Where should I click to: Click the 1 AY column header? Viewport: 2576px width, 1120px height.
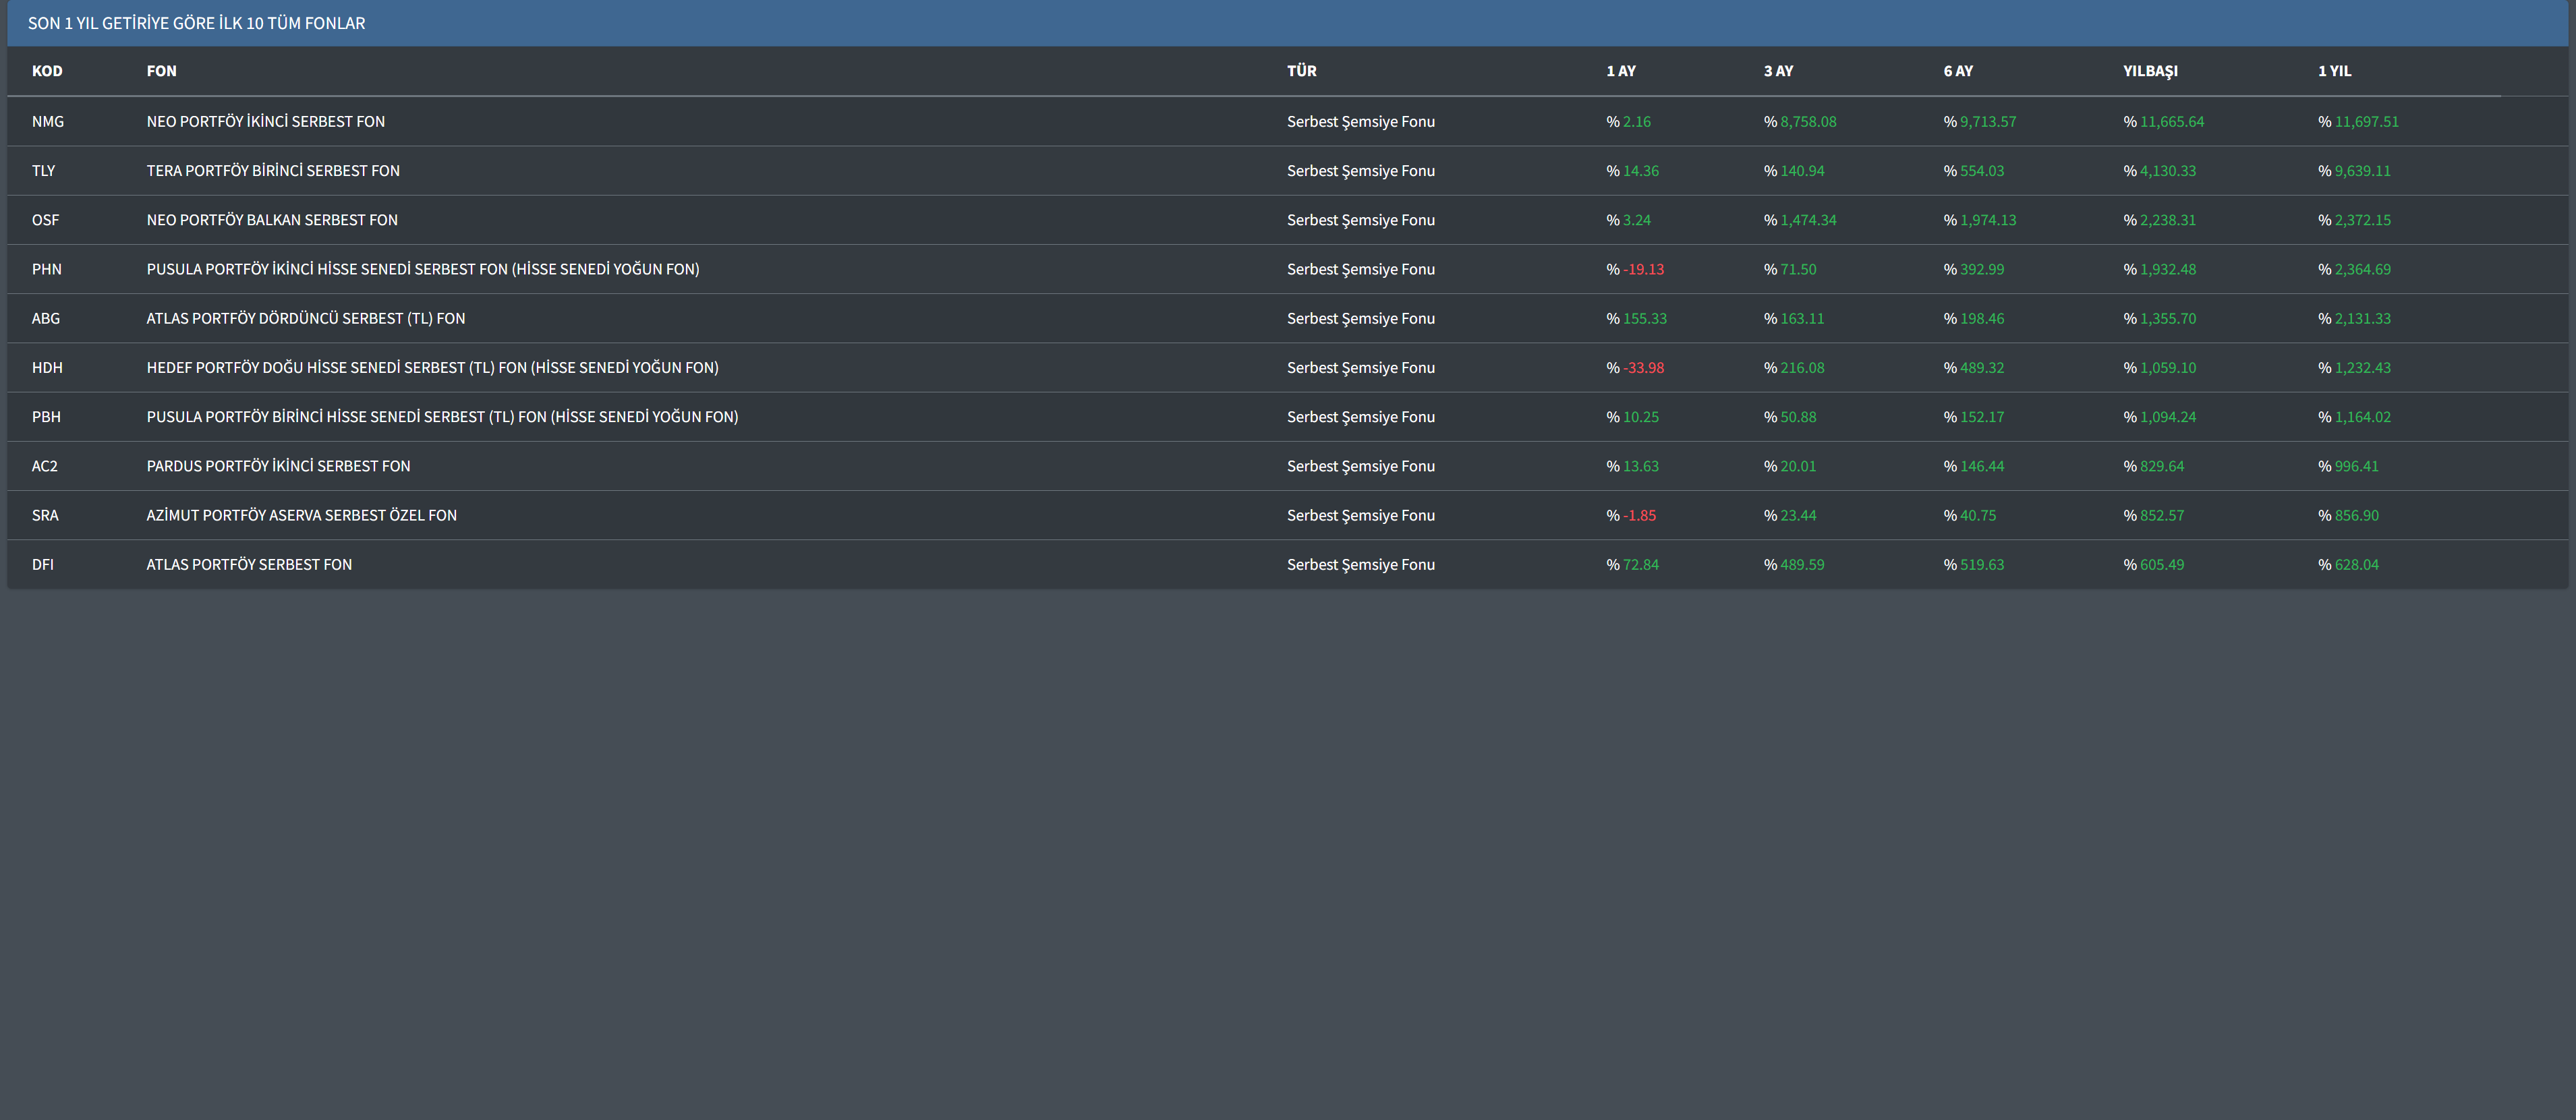[1620, 71]
